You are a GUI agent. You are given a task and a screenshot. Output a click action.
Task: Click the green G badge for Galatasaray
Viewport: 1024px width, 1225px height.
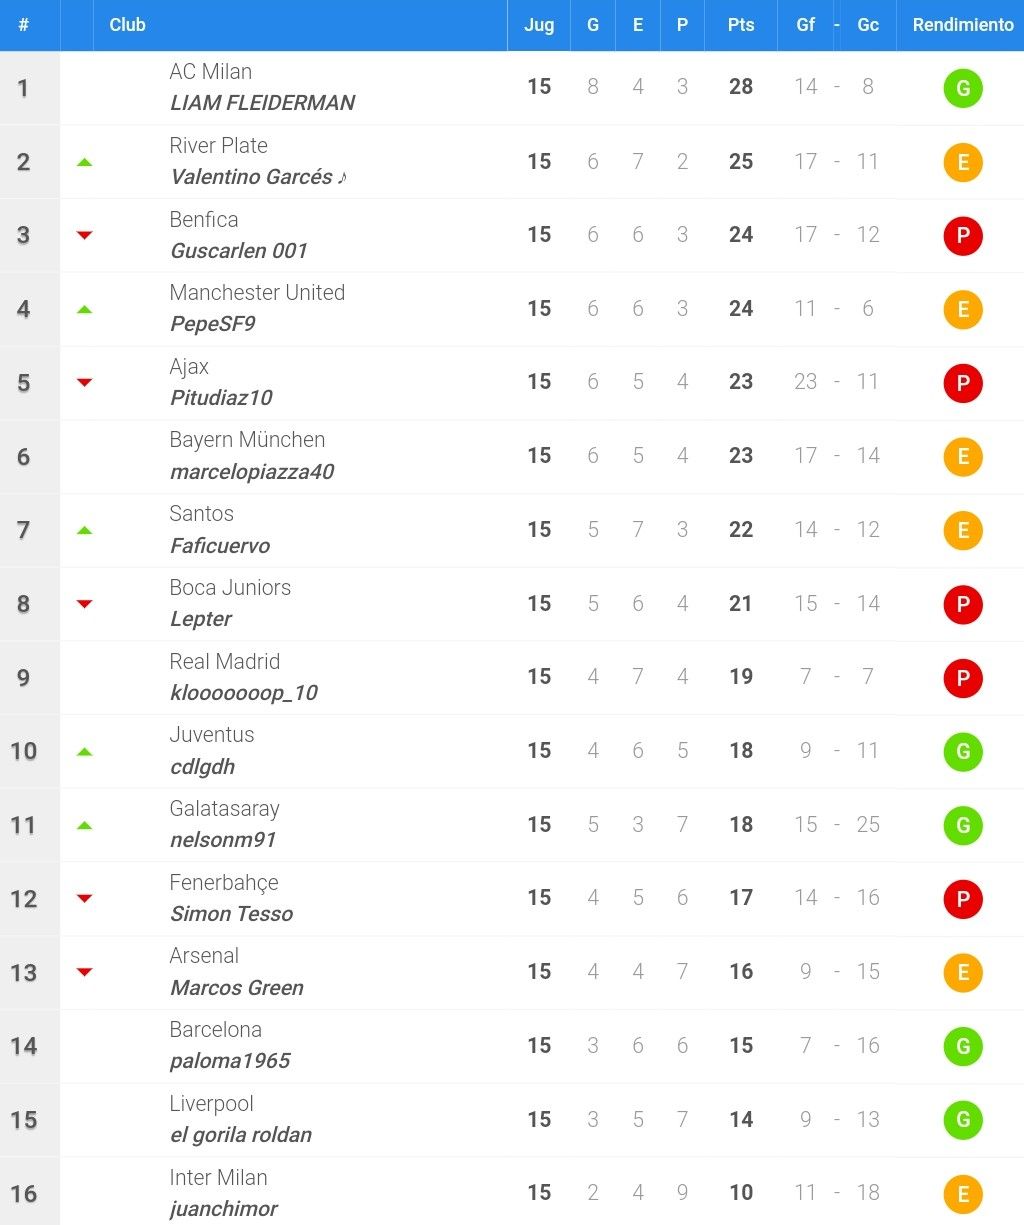[963, 825]
